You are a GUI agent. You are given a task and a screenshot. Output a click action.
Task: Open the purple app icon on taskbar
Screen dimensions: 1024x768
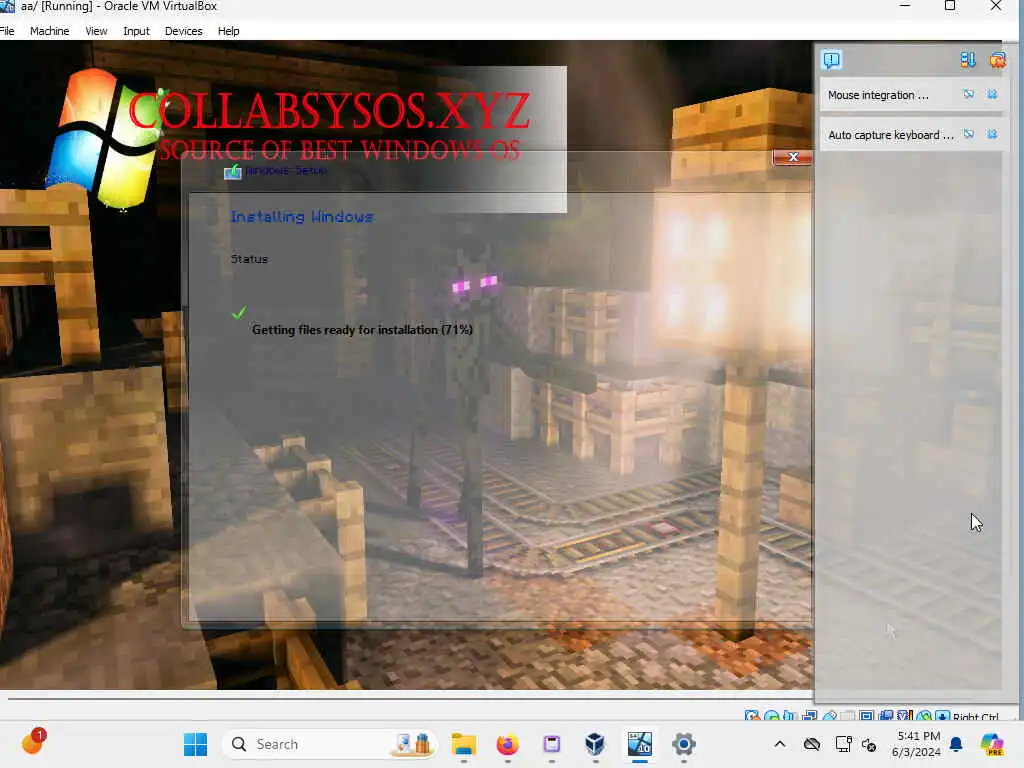pos(551,744)
